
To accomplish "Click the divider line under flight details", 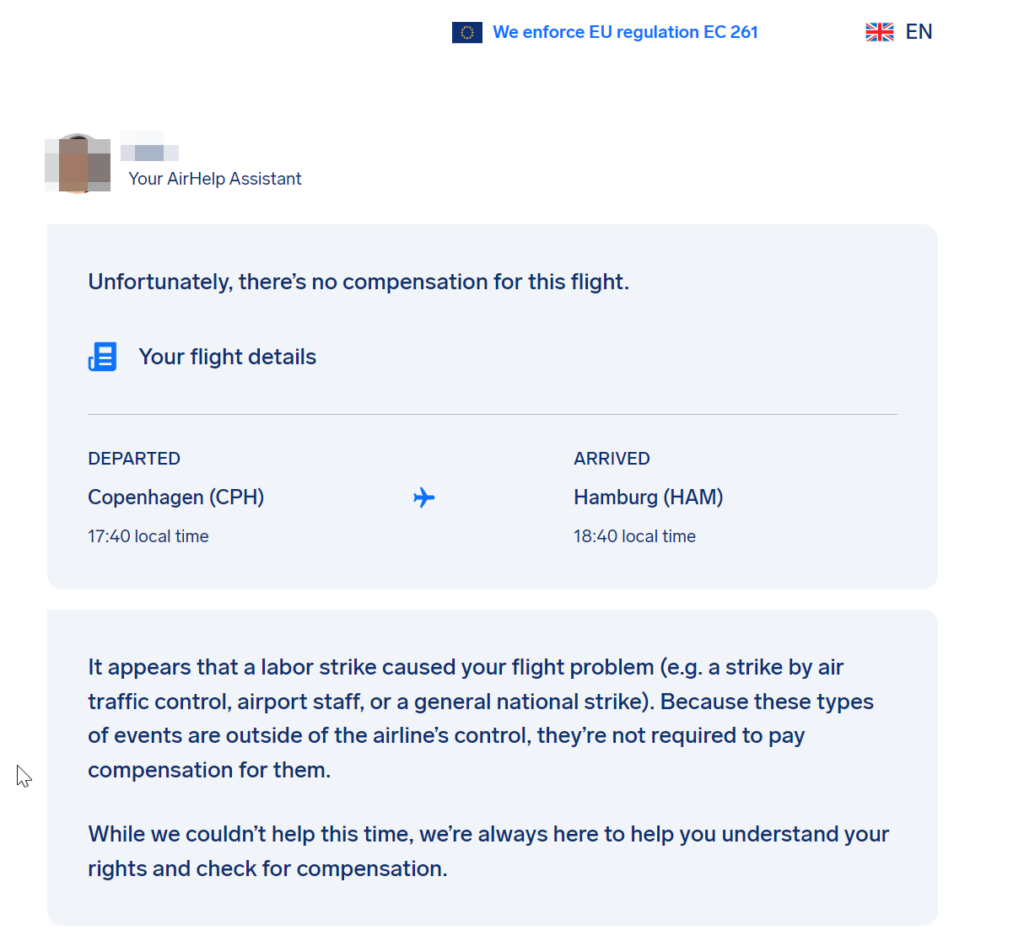I will (x=492, y=414).
